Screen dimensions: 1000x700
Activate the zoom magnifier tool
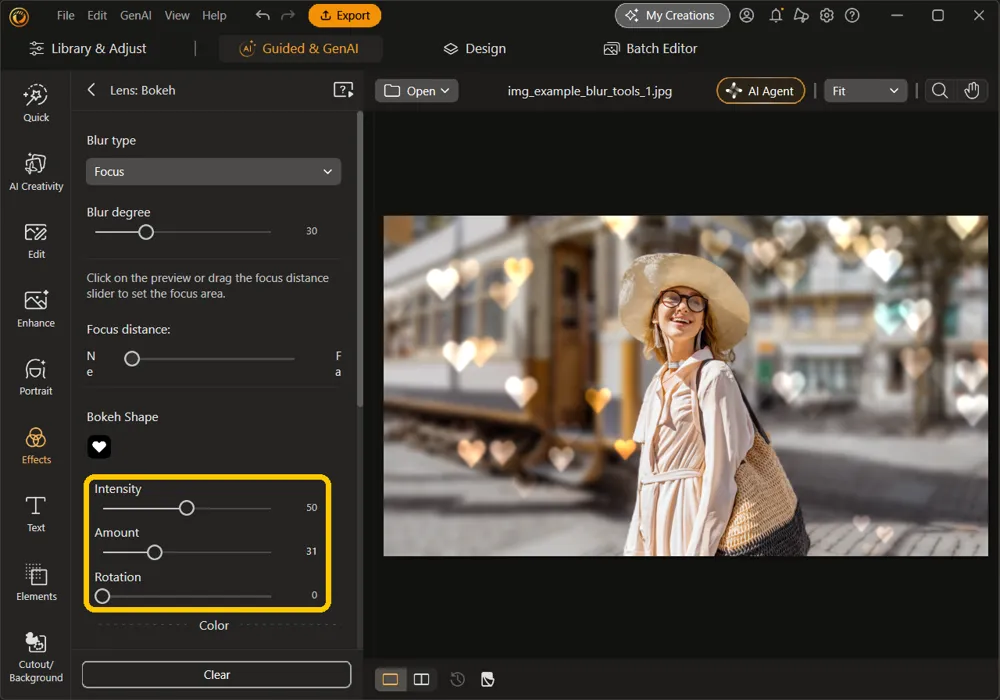coord(939,91)
